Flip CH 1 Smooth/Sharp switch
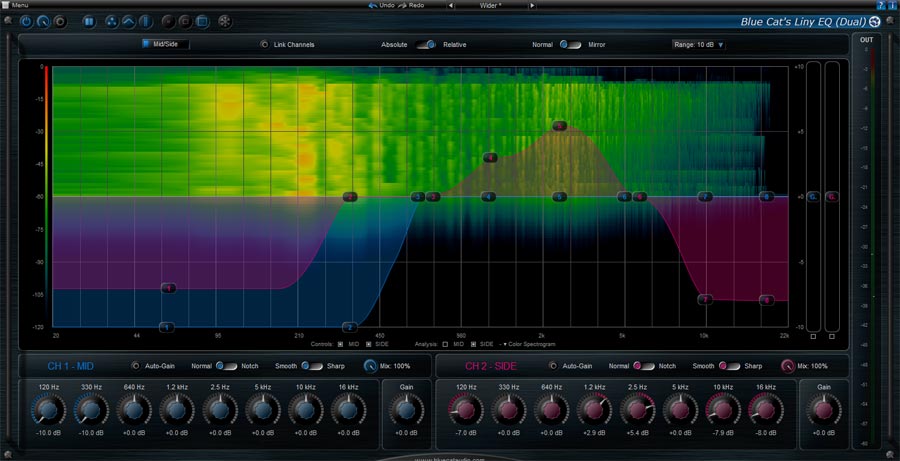The width and height of the screenshot is (900, 461). [x=312, y=366]
